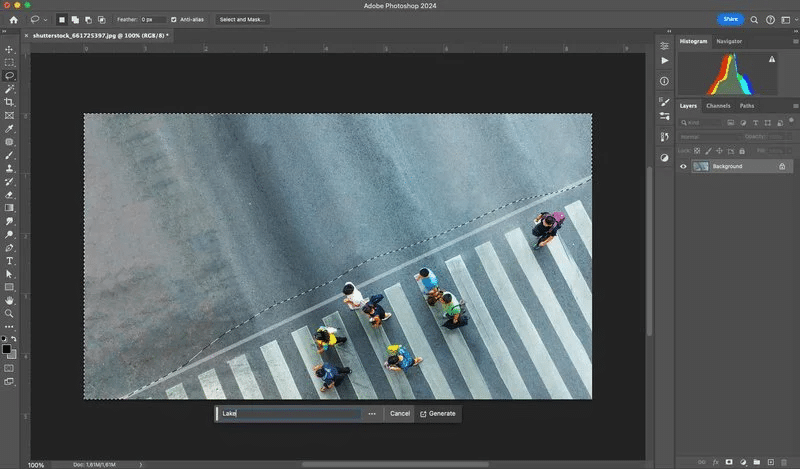
Task: Click the Home icon in options bar
Action: click(13, 19)
